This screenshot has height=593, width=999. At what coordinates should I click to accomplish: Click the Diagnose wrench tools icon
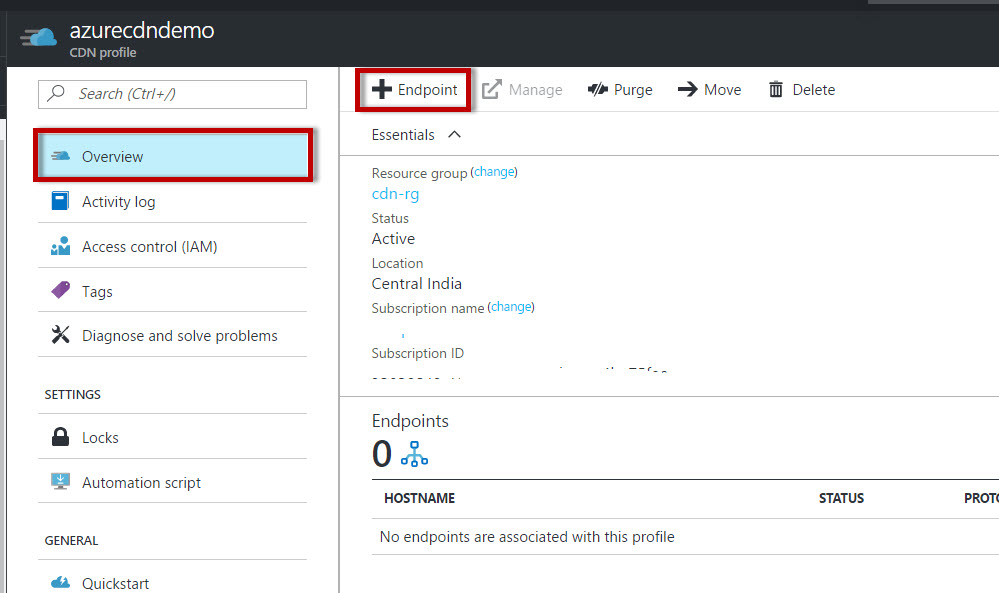(x=61, y=334)
